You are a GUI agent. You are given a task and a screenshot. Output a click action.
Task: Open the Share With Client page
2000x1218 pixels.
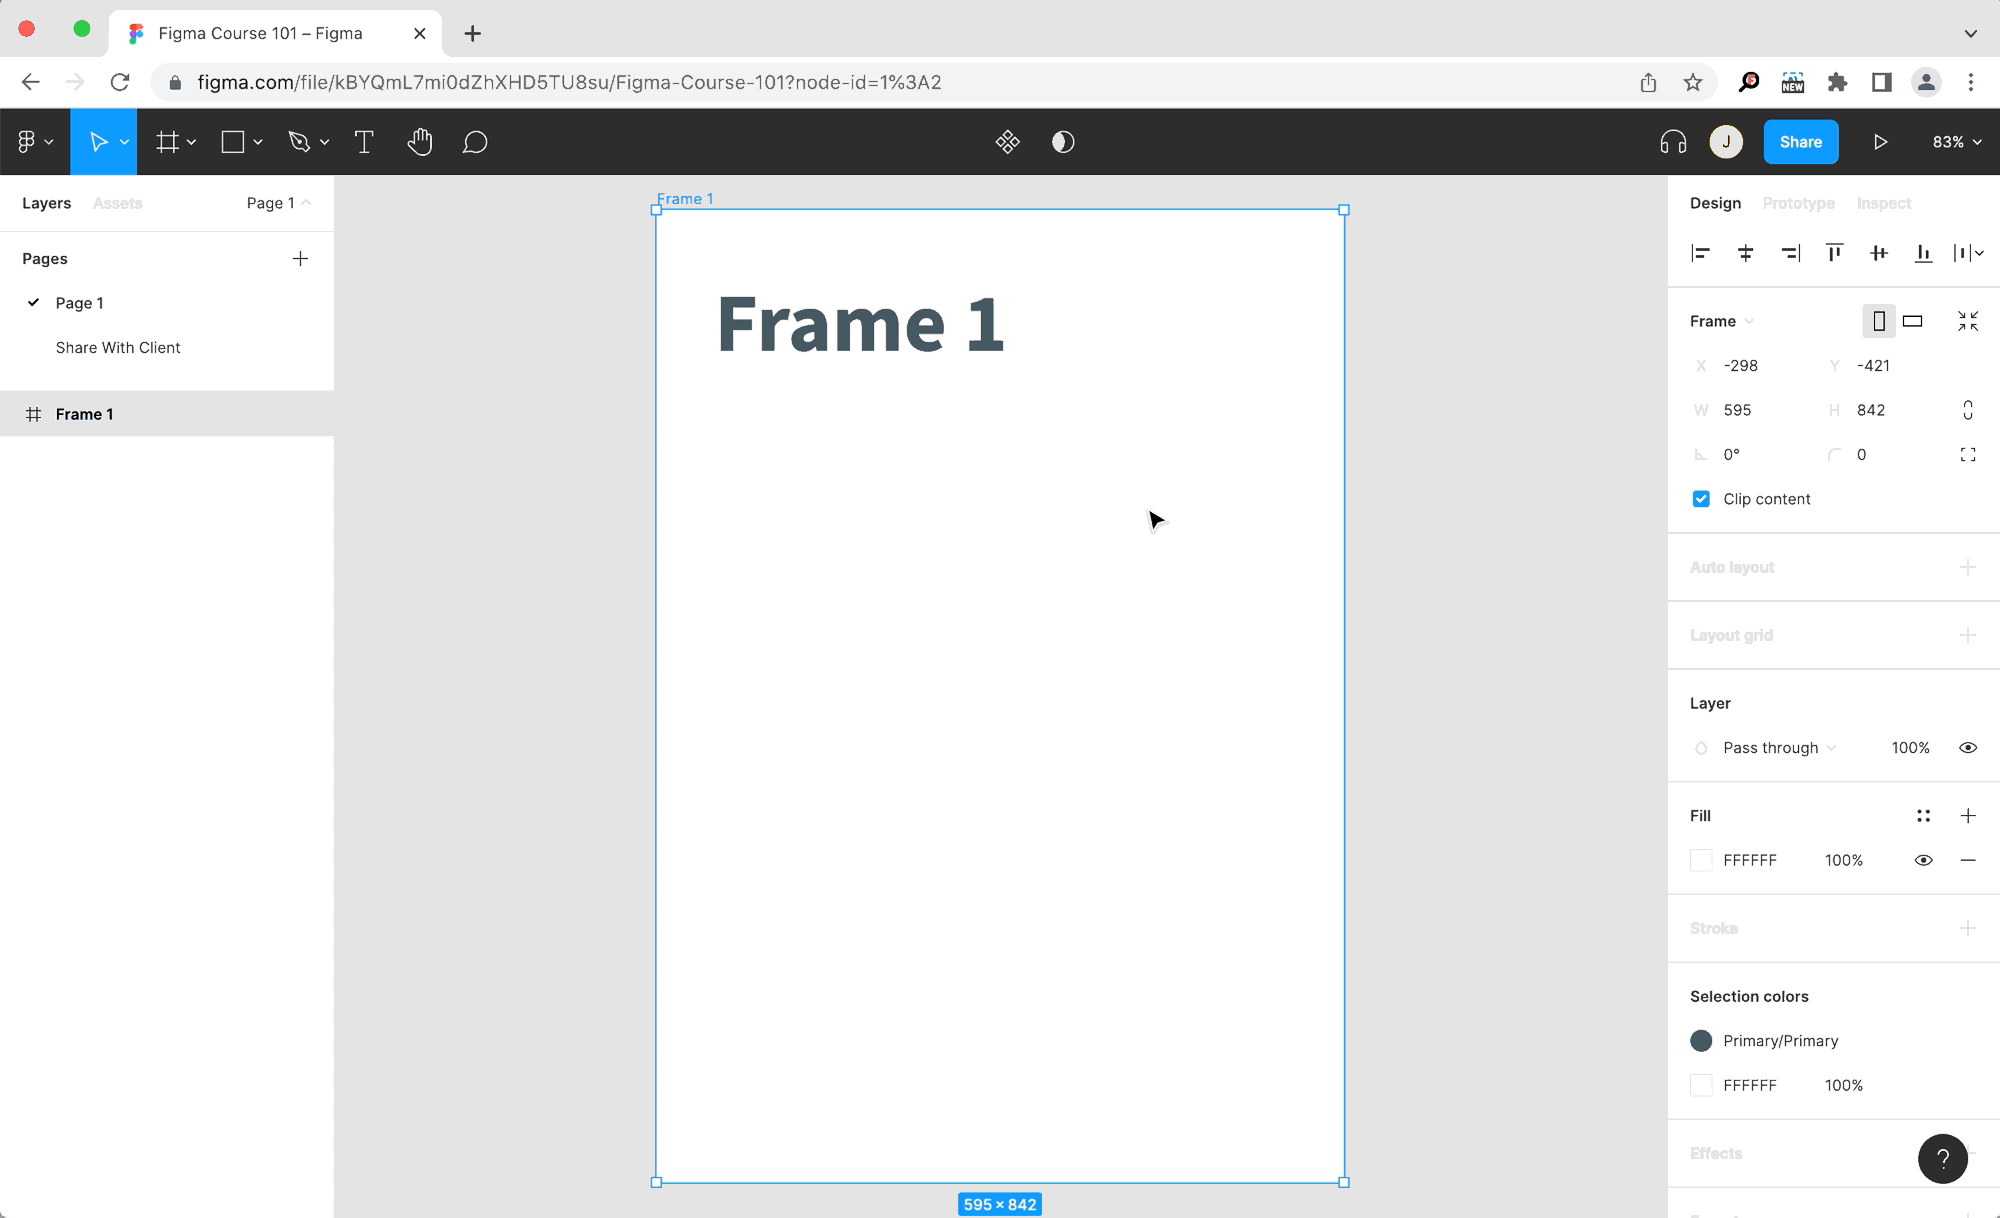118,348
